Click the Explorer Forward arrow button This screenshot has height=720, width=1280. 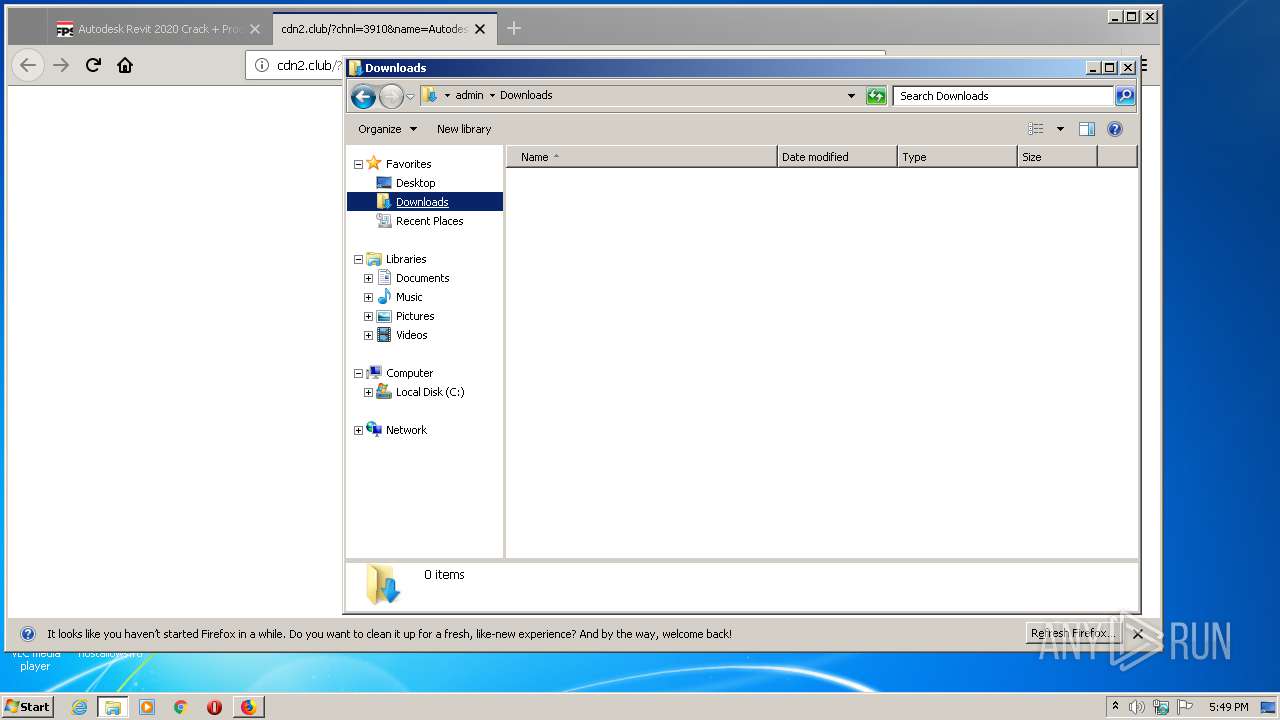(391, 96)
